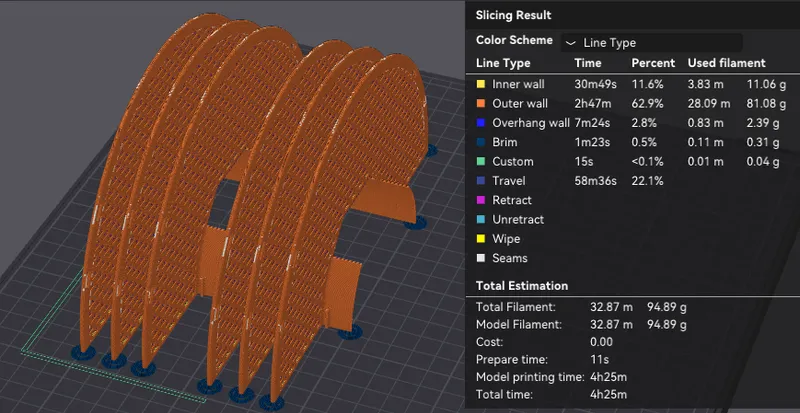Screen dimensions: 800x413
Task: Click the Travel line type swatch icon
Action: 481,181
